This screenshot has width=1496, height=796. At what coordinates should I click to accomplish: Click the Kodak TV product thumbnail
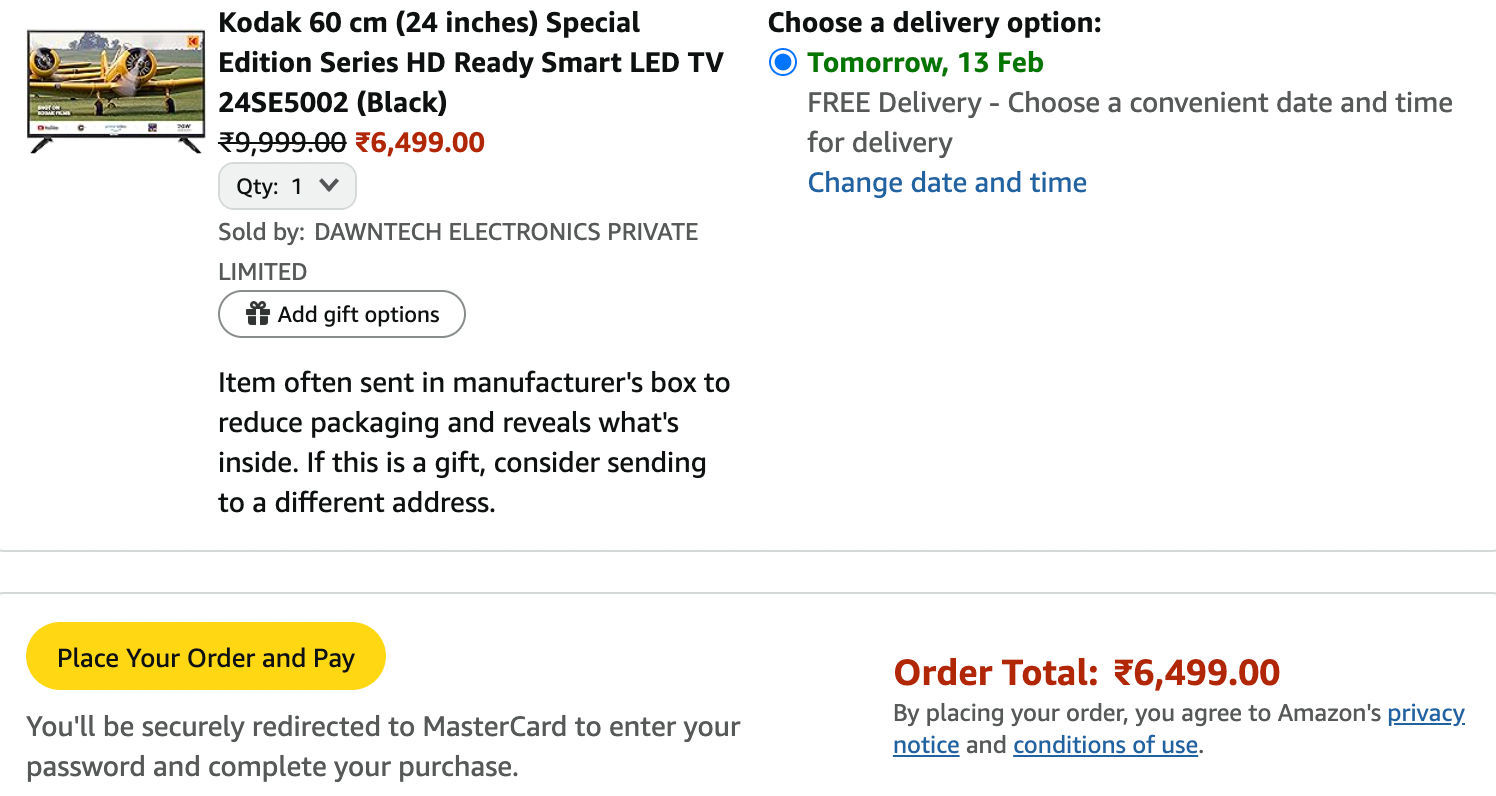pyautogui.click(x=116, y=90)
